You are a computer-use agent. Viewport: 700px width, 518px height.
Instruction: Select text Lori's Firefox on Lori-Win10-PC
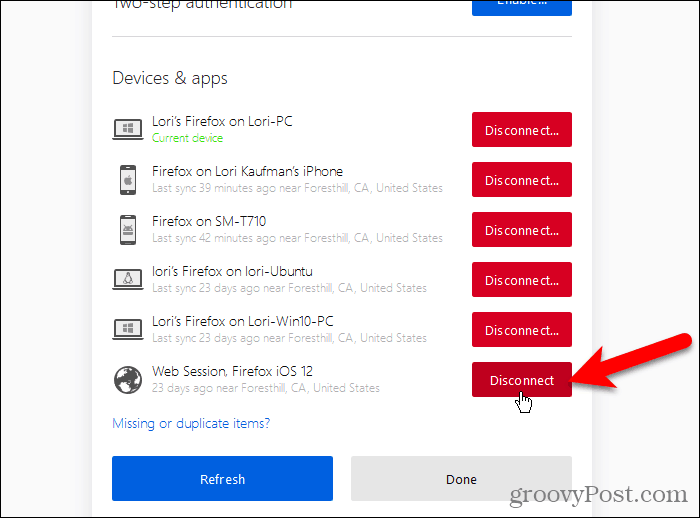click(242, 322)
